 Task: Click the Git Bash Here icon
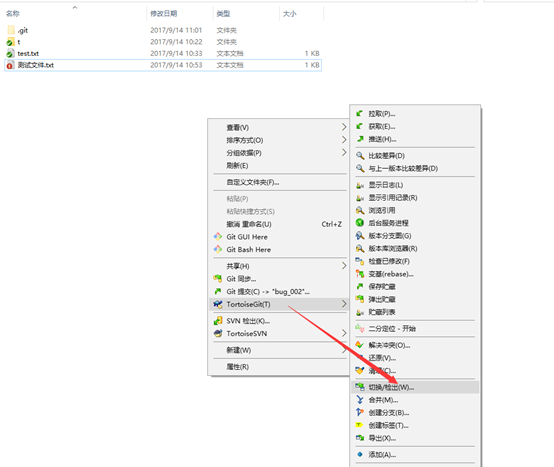[x=218, y=249]
